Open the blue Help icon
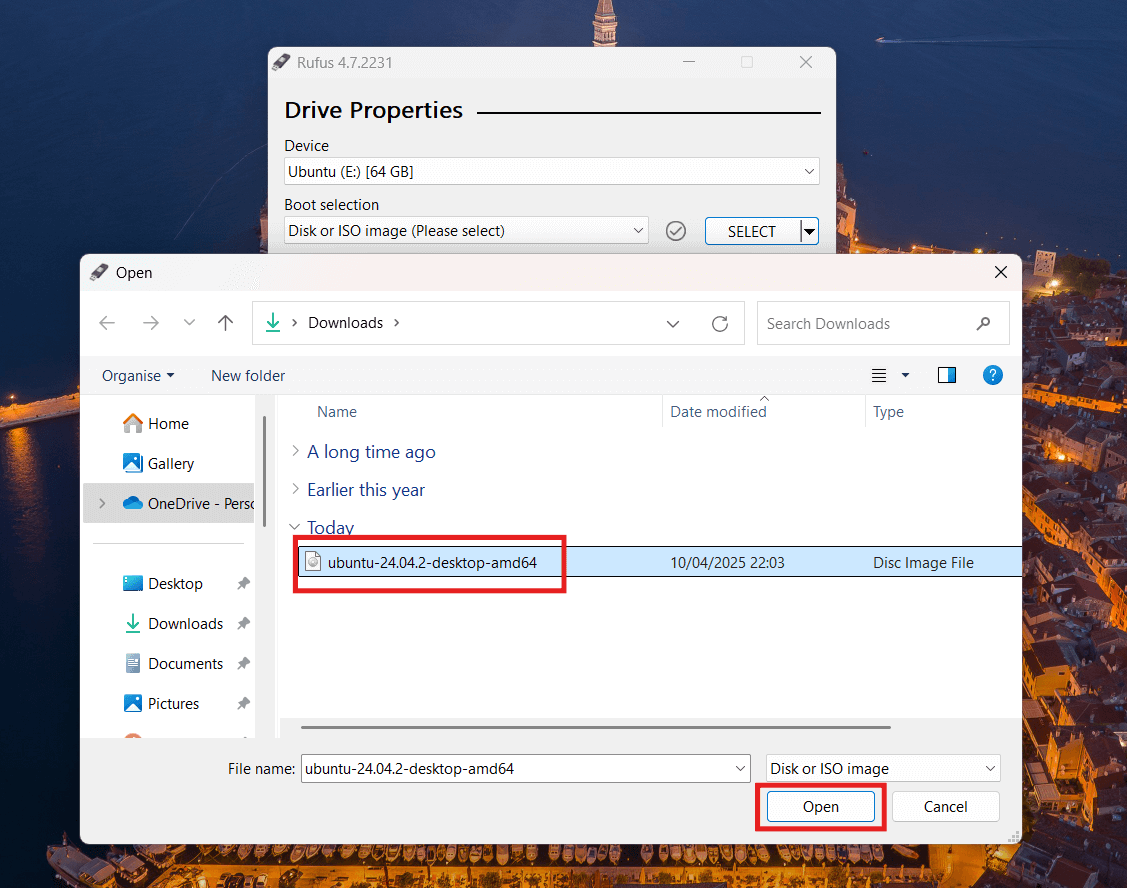 click(x=993, y=375)
